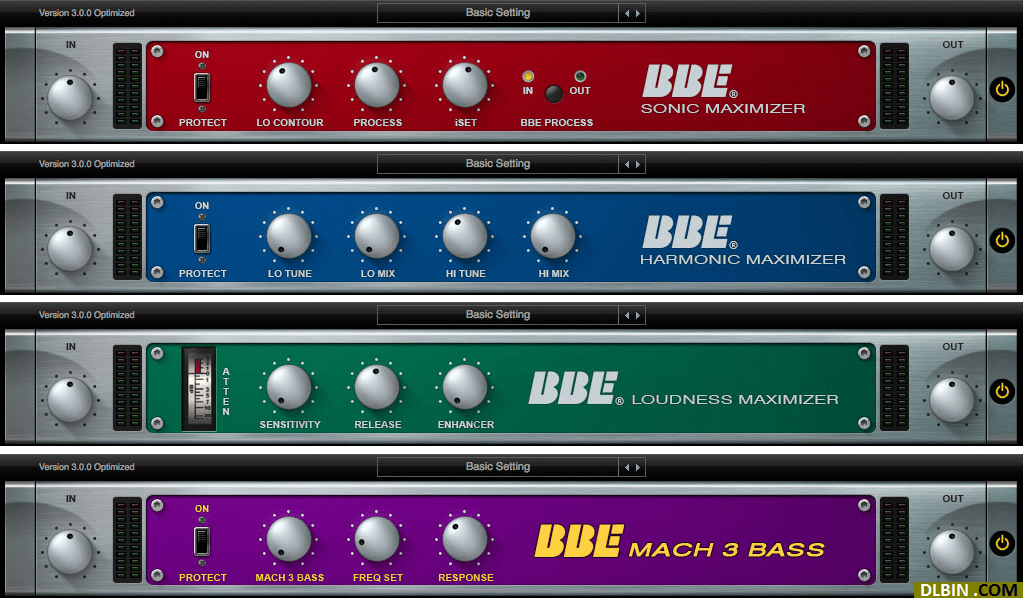Select next preset on Sonic Maximizer
This screenshot has height=598, width=1023.
pos(637,13)
